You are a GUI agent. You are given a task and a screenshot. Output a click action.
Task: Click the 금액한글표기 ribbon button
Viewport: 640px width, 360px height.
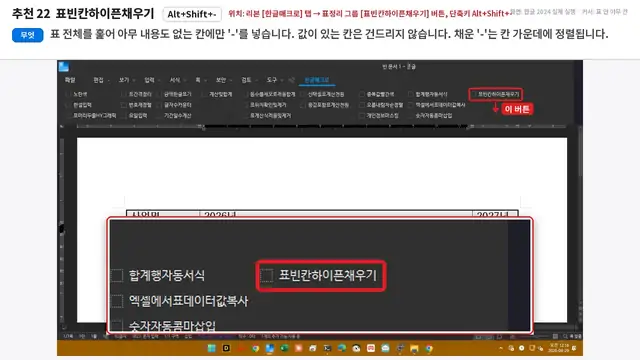pyautogui.click(x=174, y=94)
